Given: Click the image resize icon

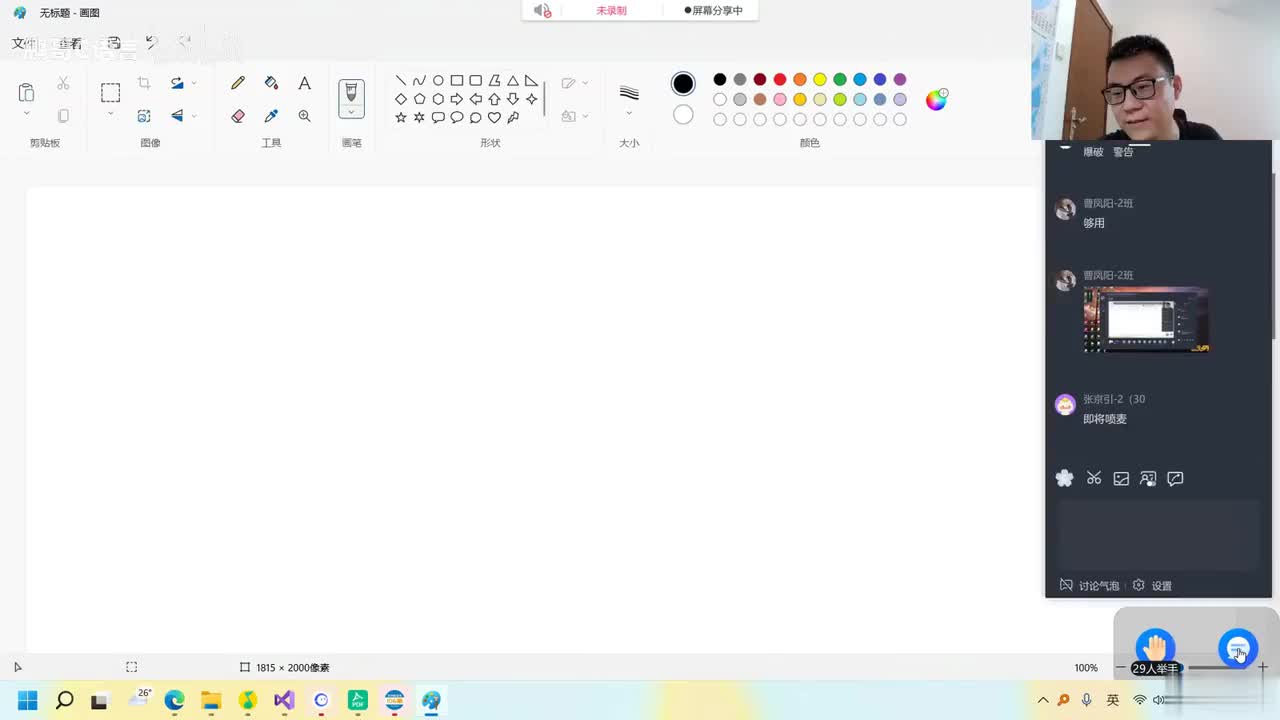Looking at the screenshot, I should pyautogui.click(x=144, y=116).
